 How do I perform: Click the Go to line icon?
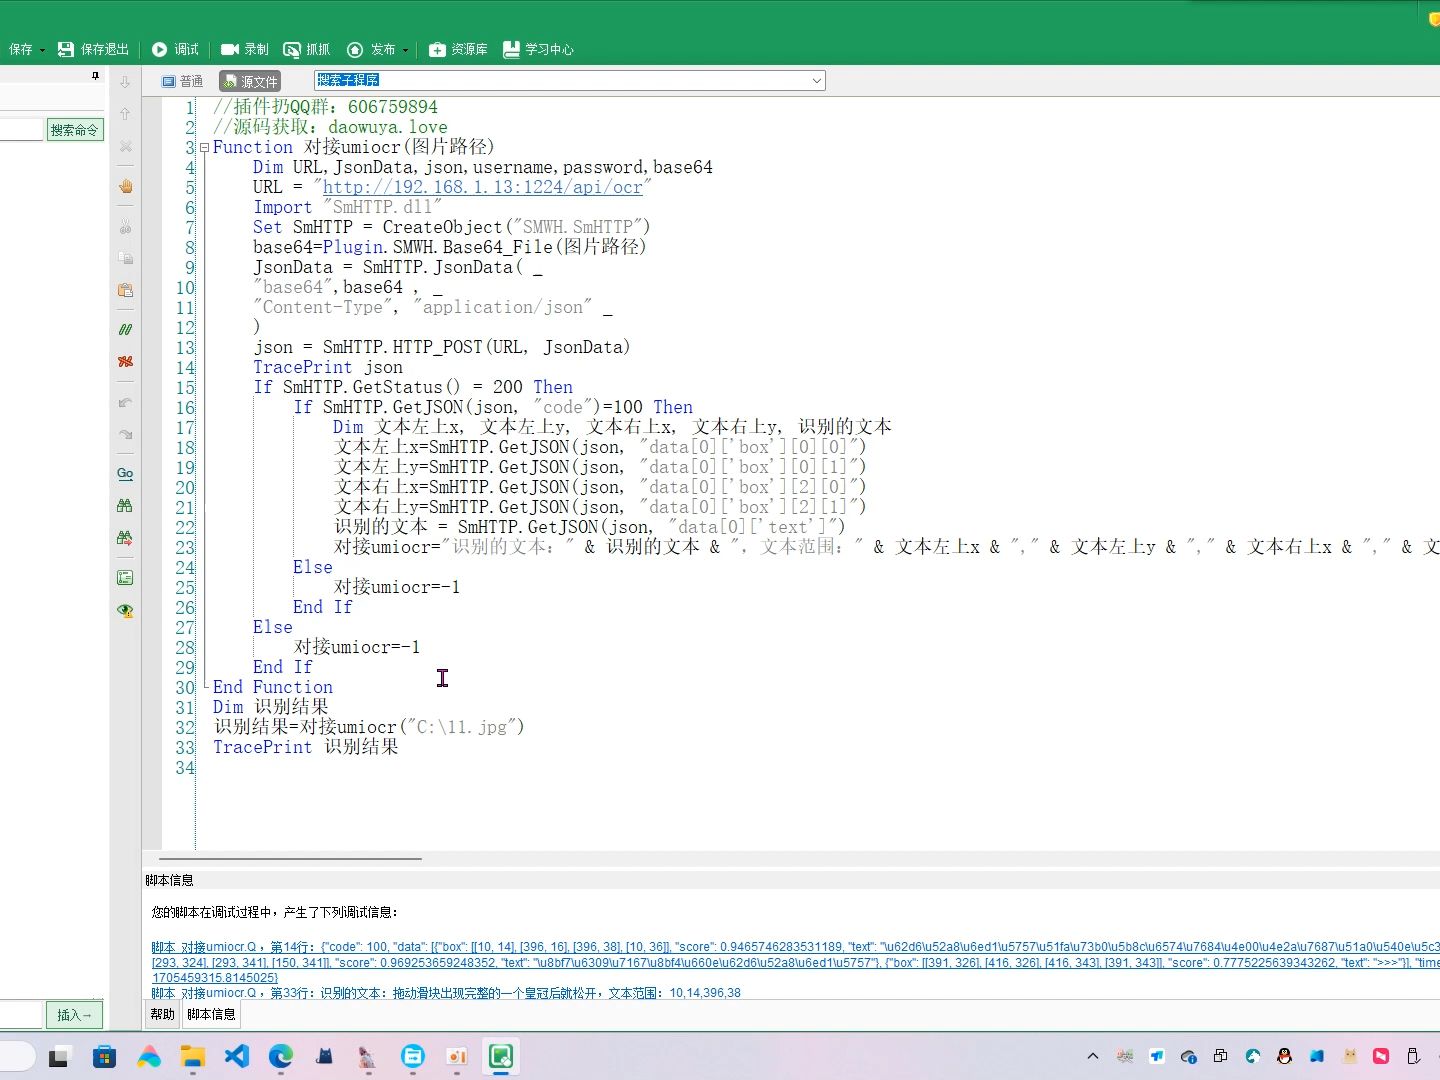(125, 473)
